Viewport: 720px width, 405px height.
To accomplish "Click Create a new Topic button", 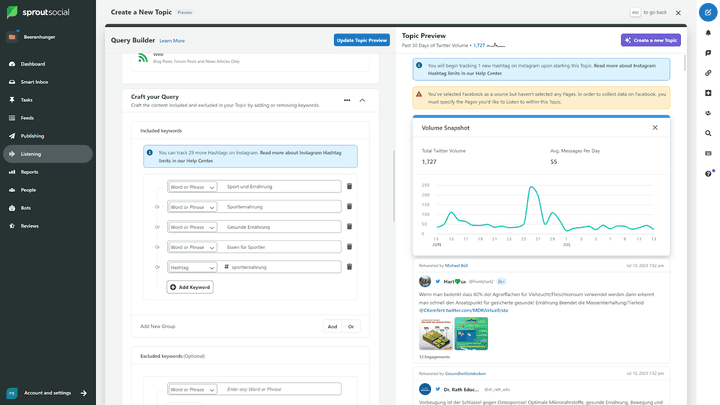I will pyautogui.click(x=650, y=40).
